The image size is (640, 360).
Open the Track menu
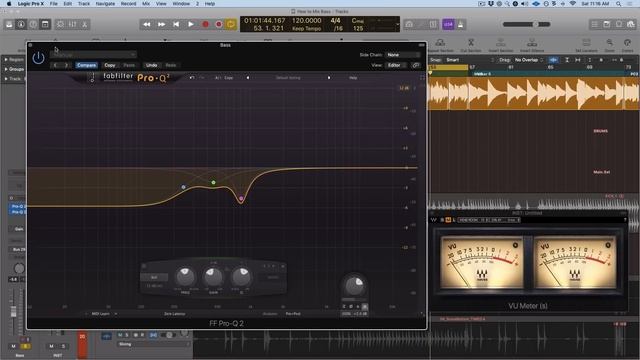pyautogui.click(x=84, y=4)
